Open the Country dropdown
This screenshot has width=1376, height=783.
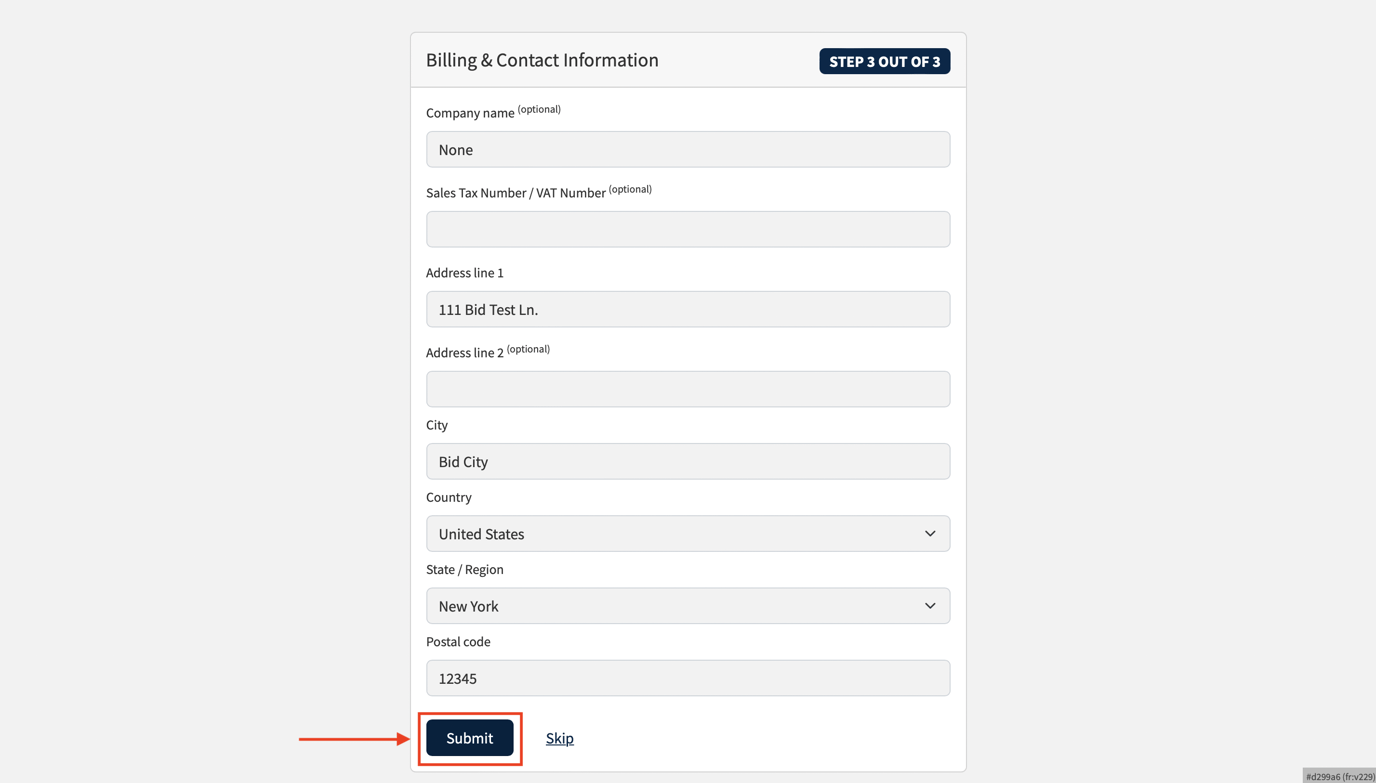[x=688, y=533]
